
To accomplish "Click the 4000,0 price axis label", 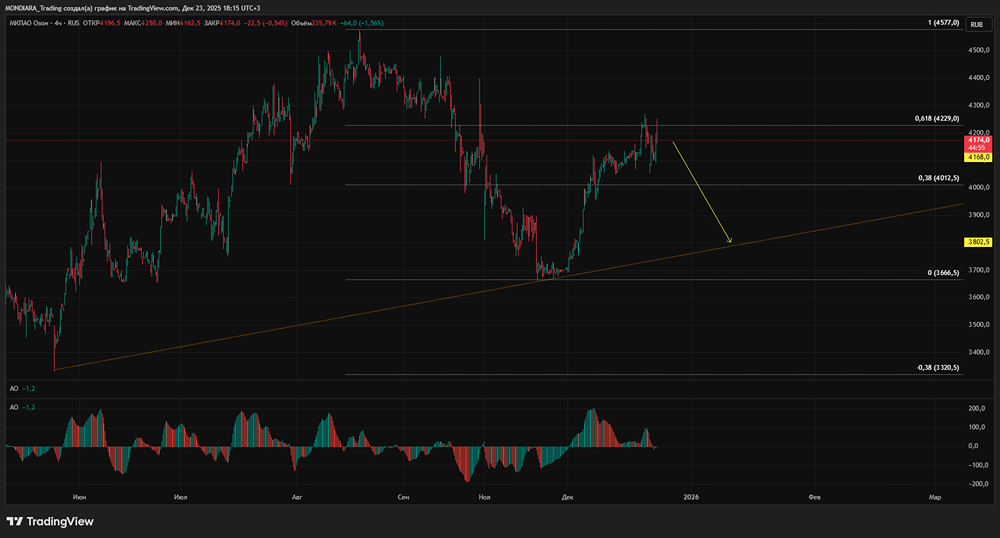I will [x=978, y=187].
